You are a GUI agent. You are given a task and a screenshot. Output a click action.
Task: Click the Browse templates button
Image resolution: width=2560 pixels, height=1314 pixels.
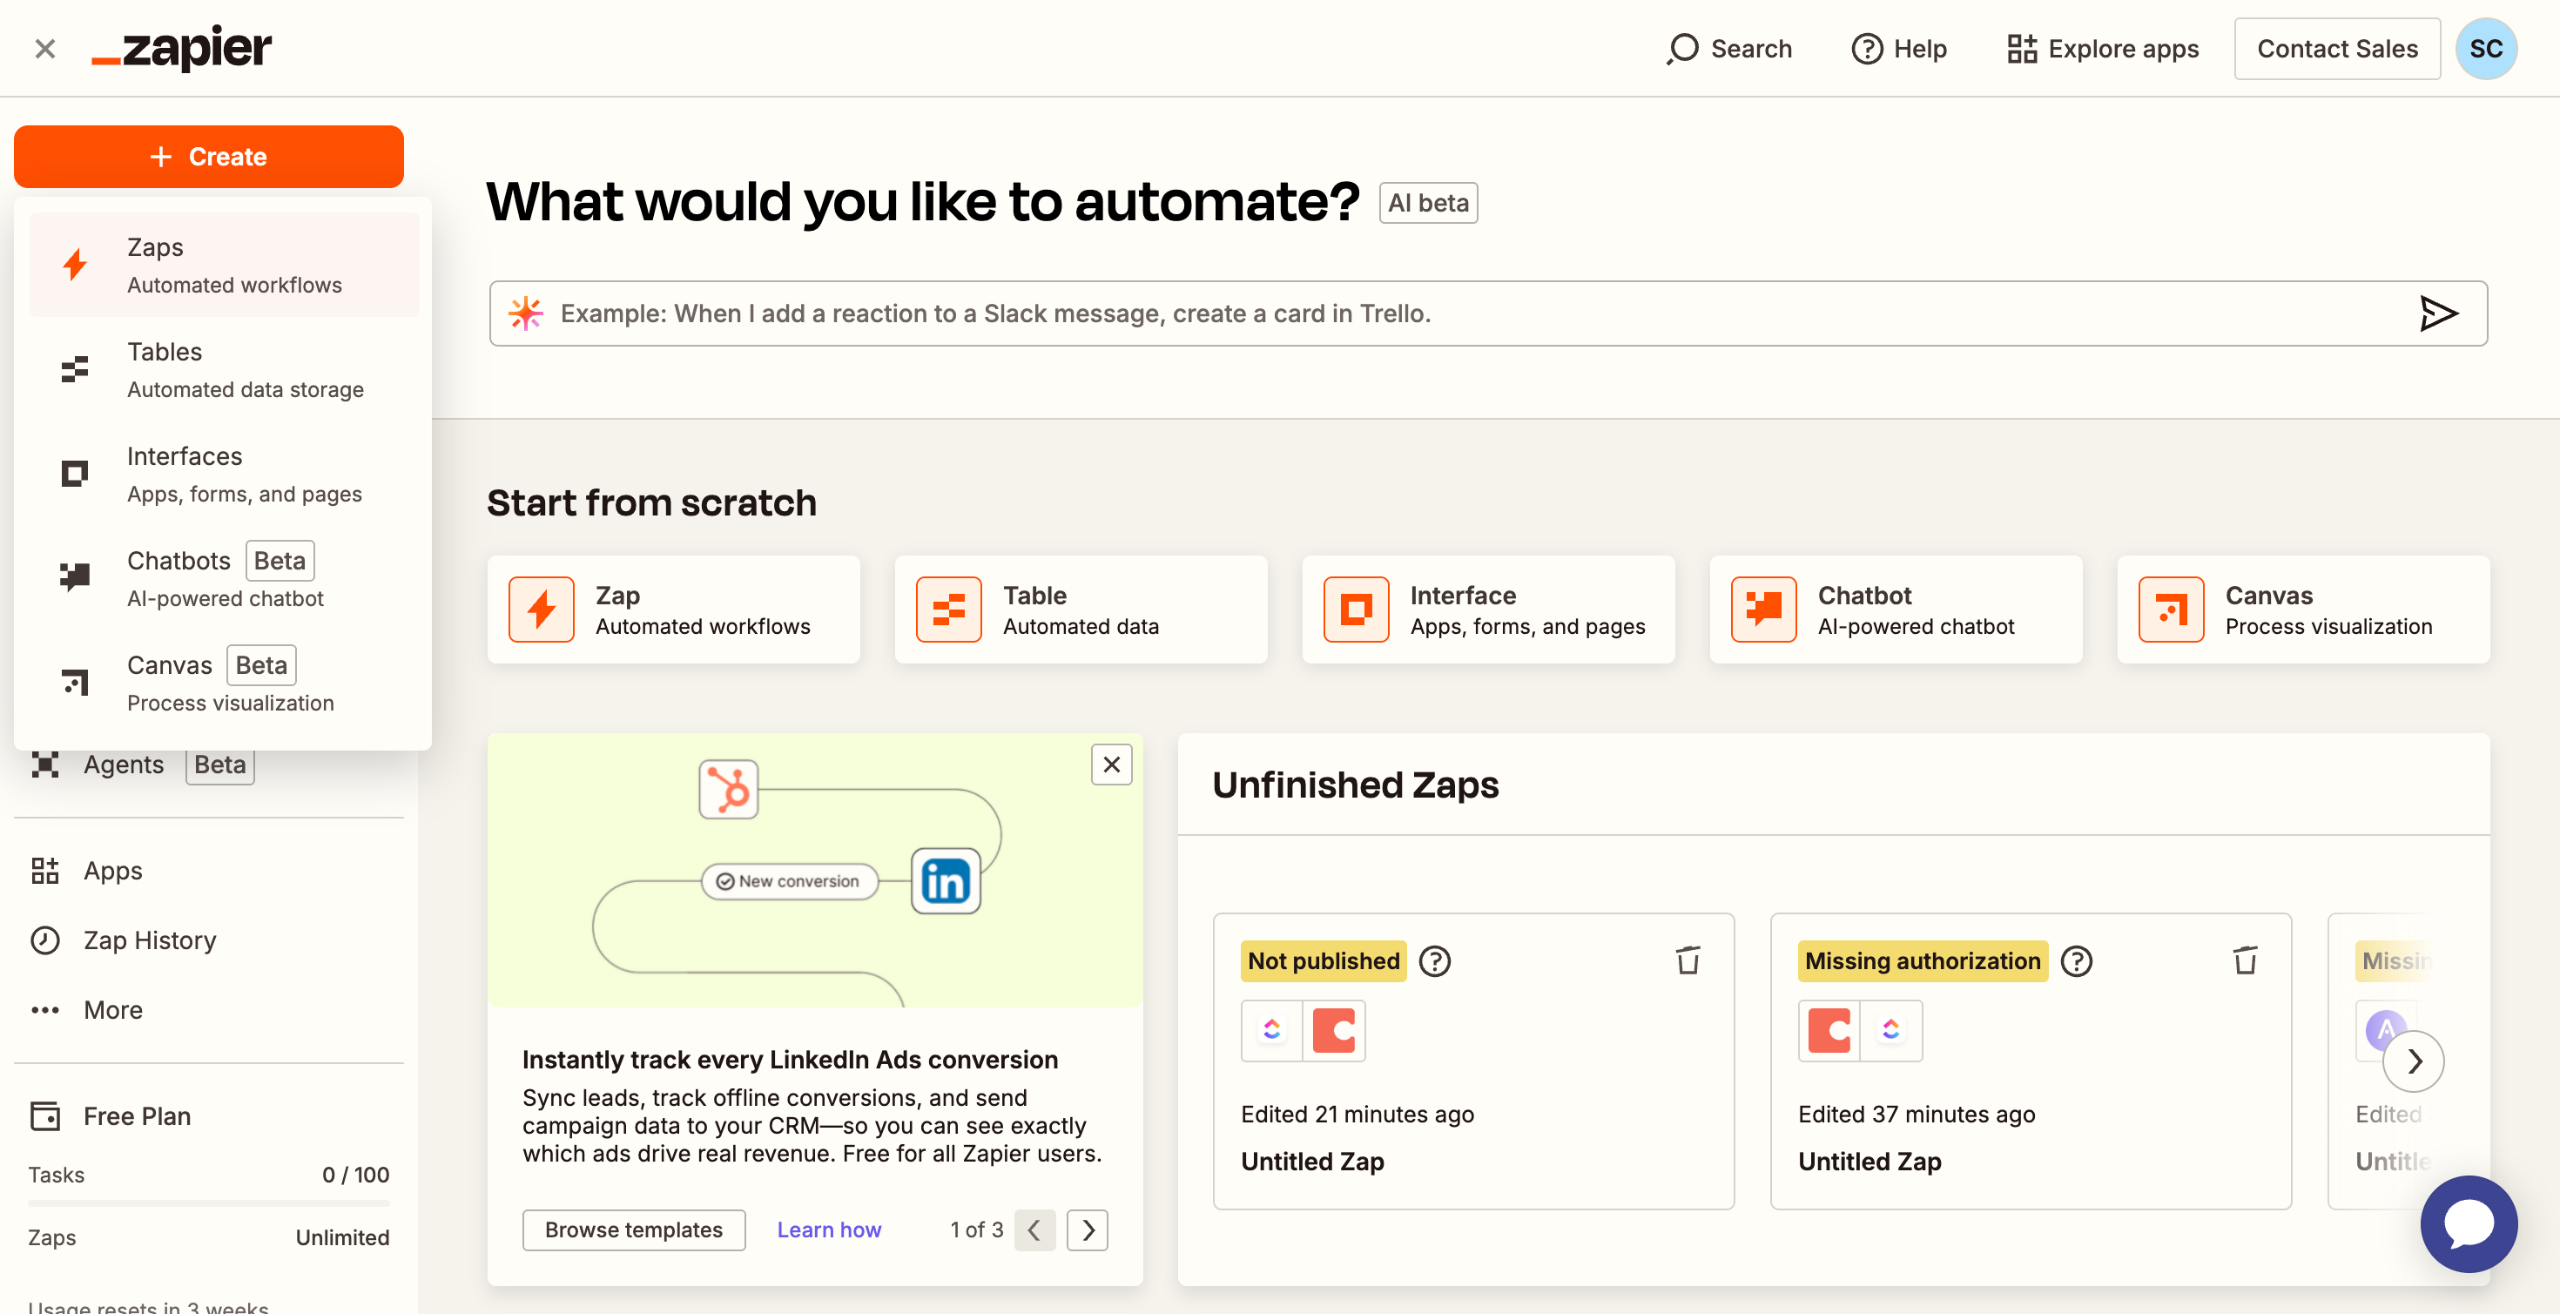[x=633, y=1230]
